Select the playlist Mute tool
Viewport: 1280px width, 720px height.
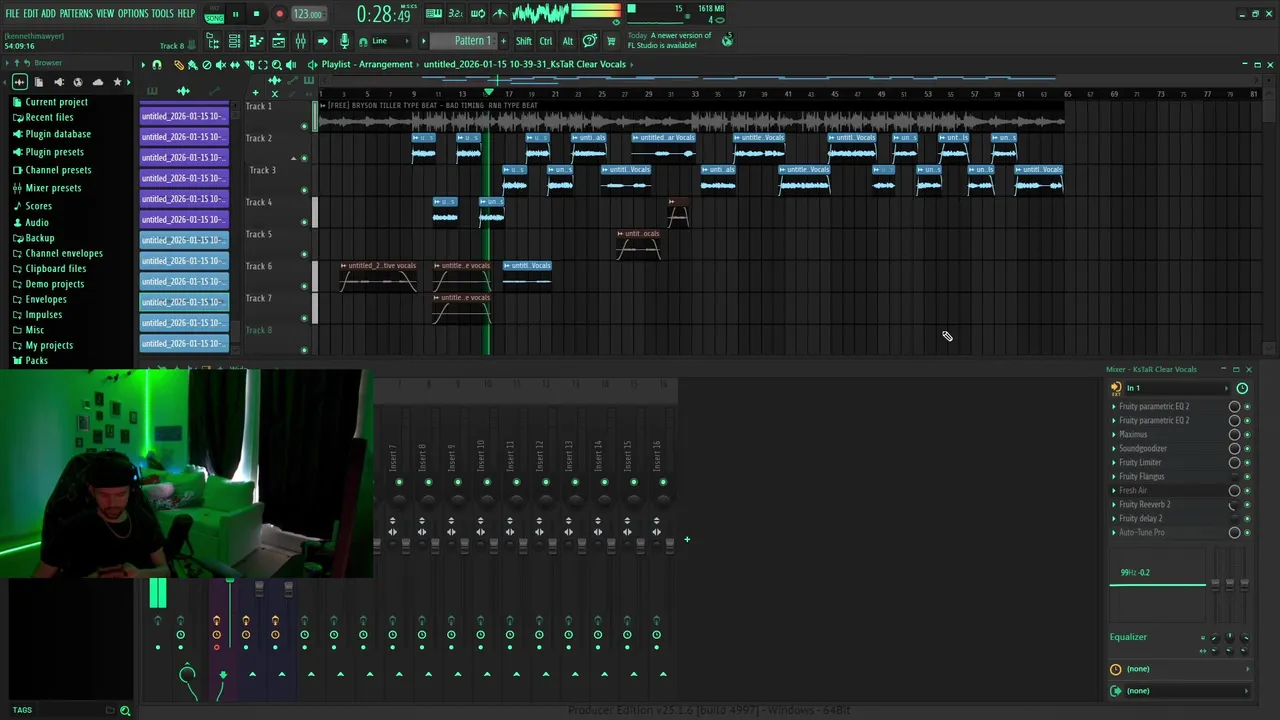[221, 64]
